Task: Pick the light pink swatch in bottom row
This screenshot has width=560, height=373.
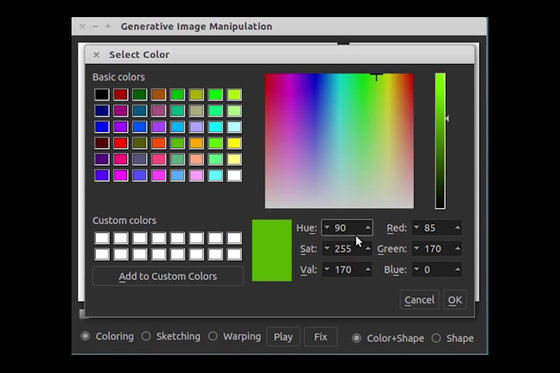Action: click(x=196, y=175)
